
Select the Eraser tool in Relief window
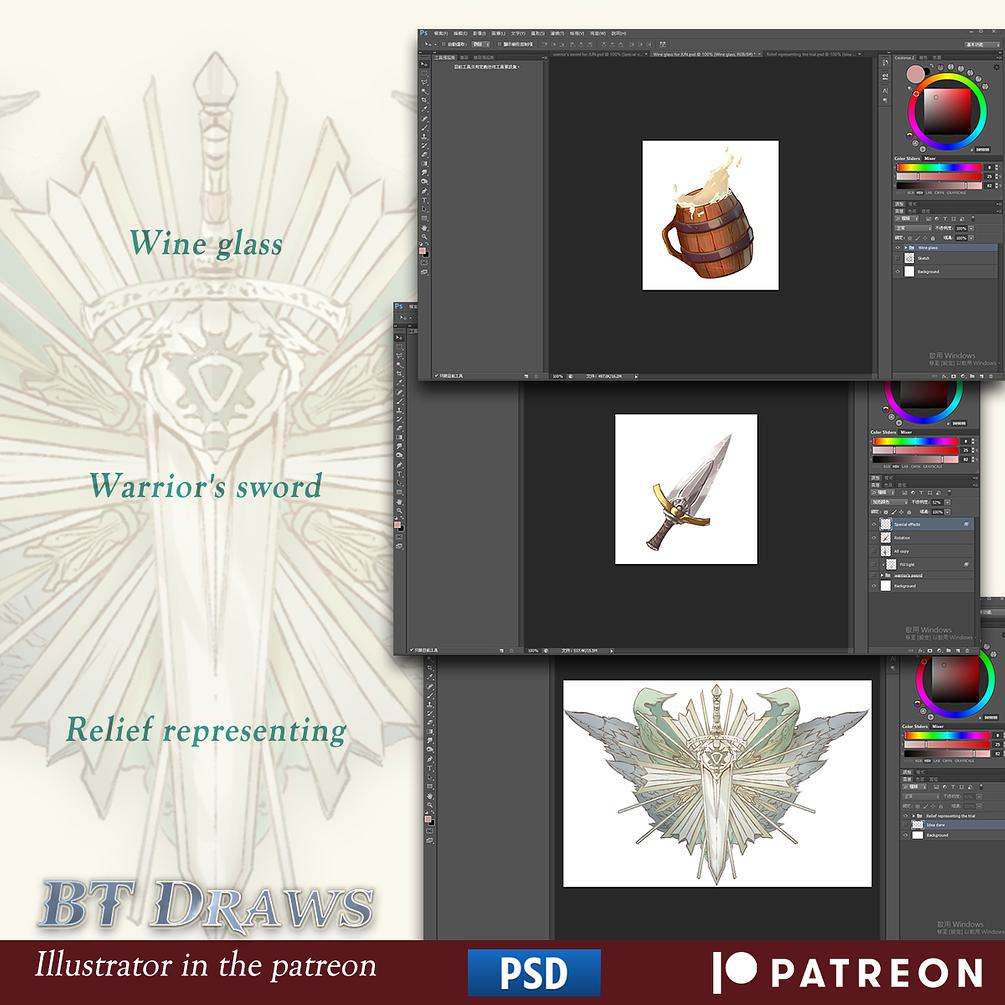(x=429, y=722)
